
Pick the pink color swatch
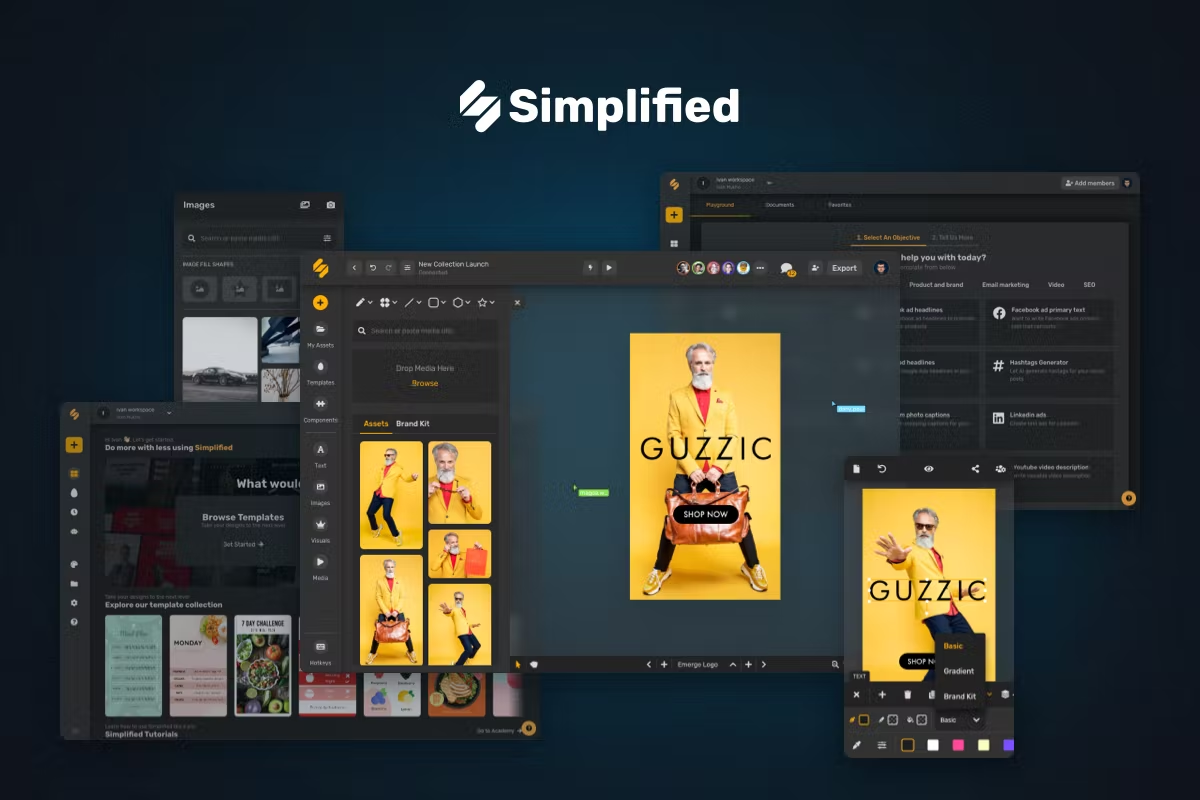(x=958, y=745)
